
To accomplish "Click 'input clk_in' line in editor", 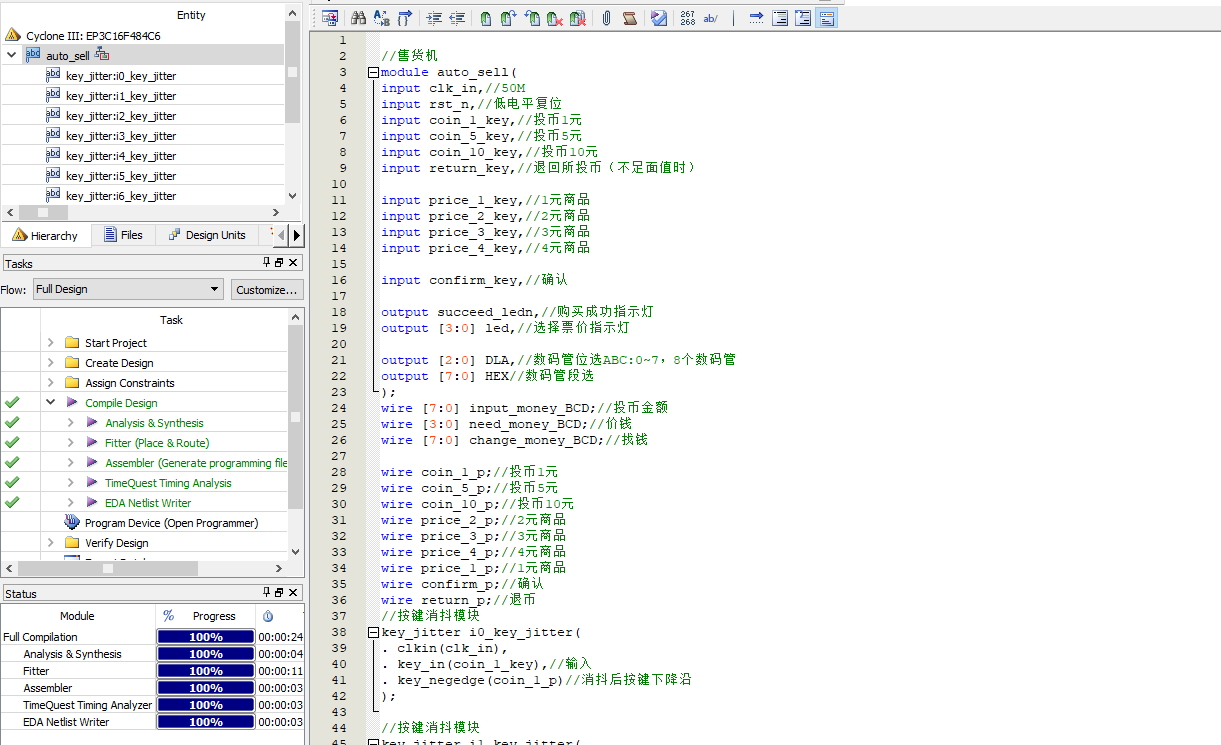I will pyautogui.click(x=453, y=88).
